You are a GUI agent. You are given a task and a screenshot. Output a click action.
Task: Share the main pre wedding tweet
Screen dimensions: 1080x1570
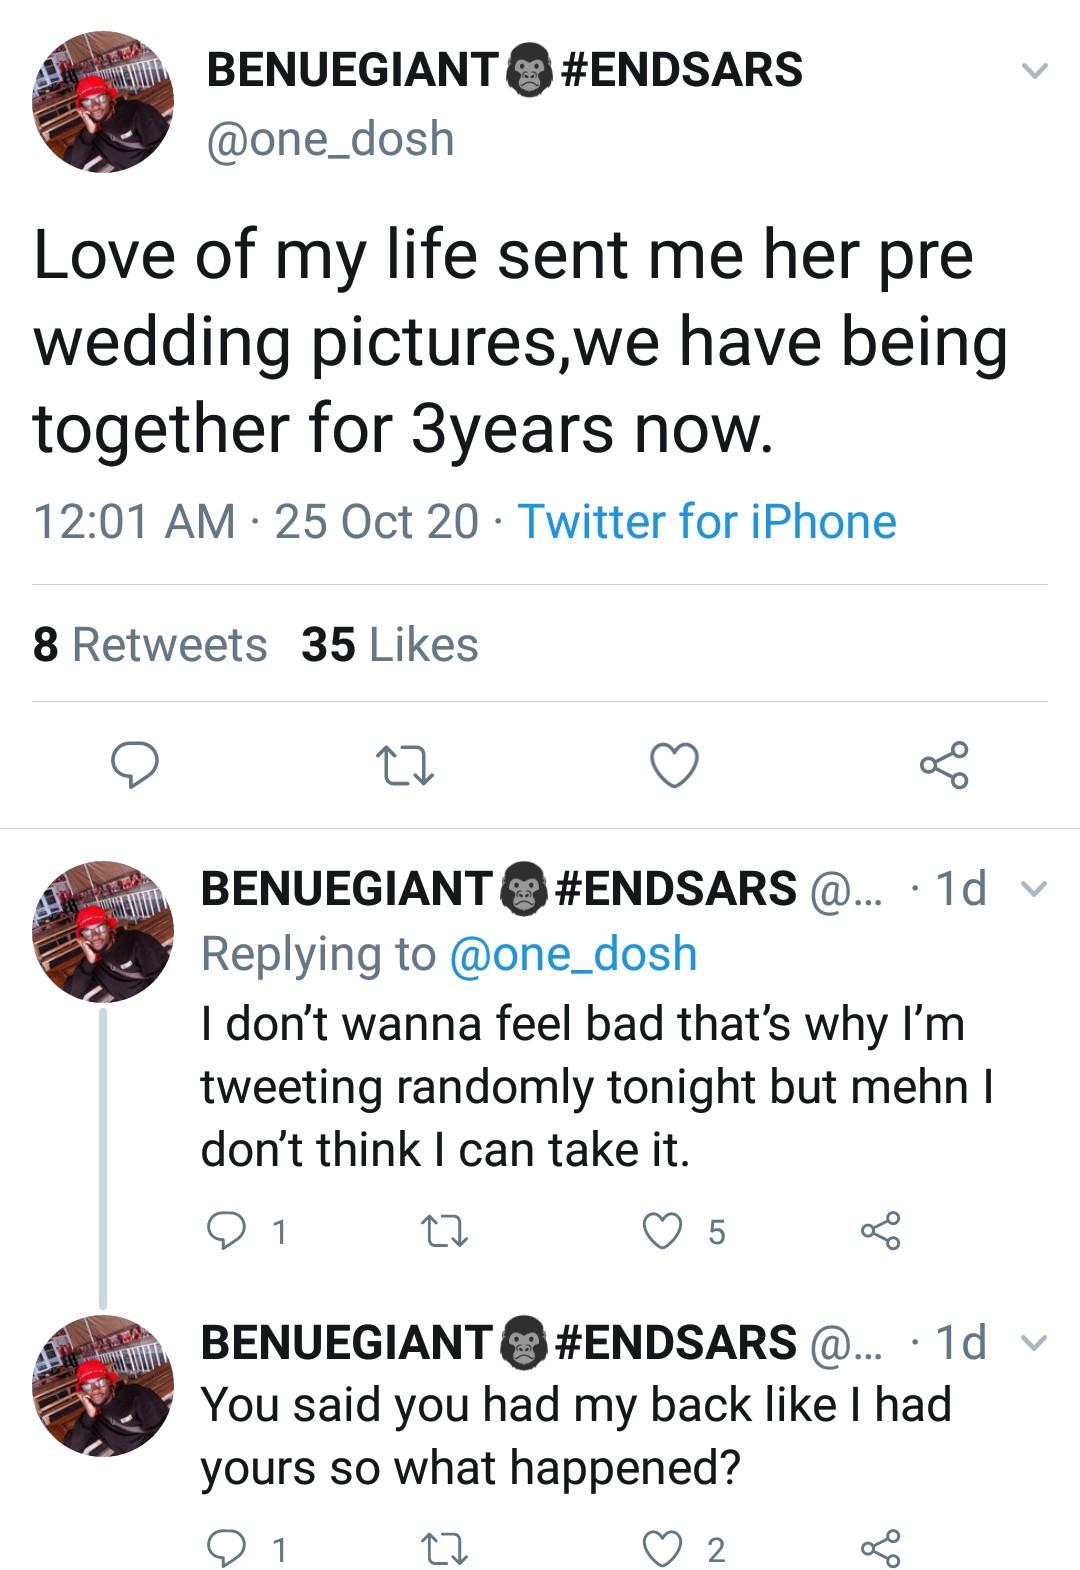944,766
